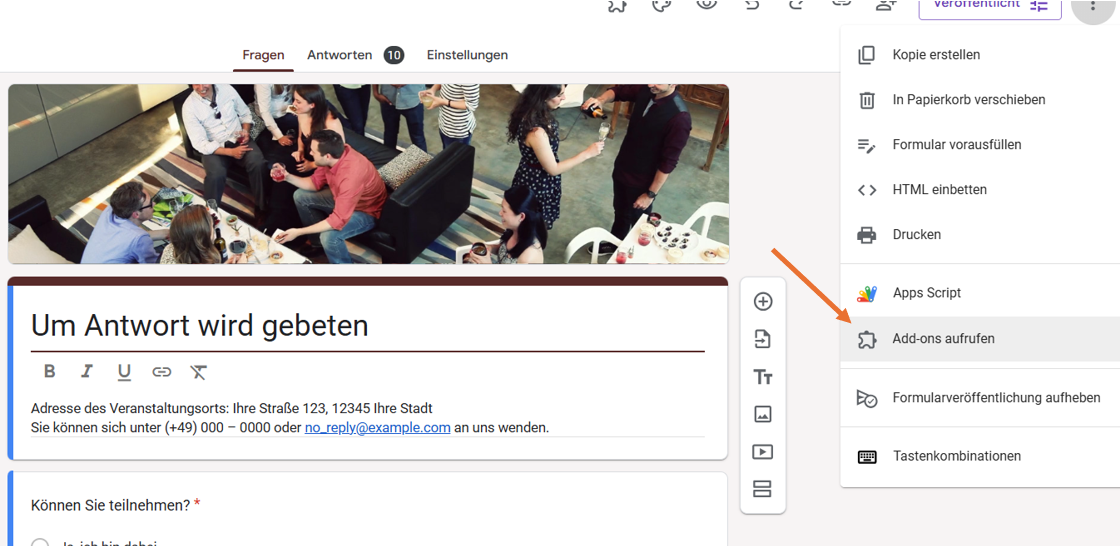Click the insert link formatting icon
1120x546 pixels.
click(x=162, y=372)
